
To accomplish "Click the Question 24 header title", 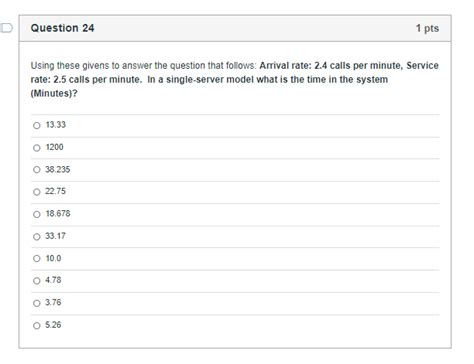I will 62,28.
